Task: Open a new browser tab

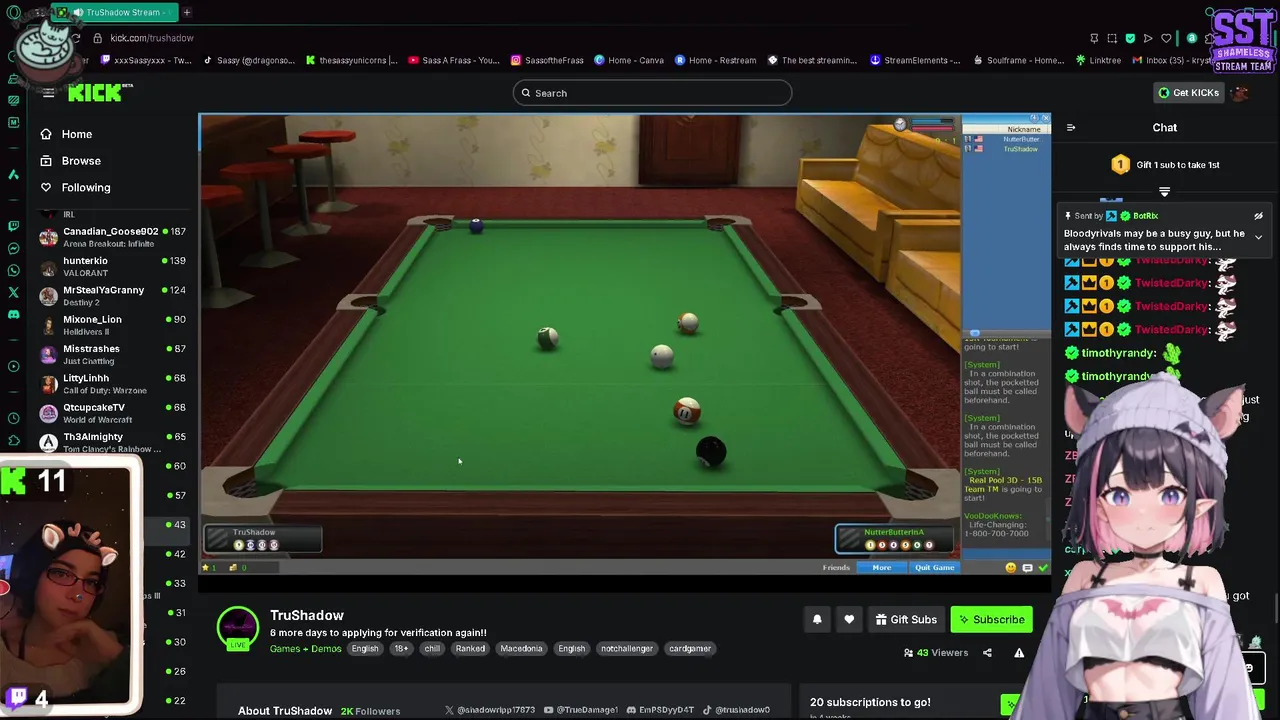Action: click(187, 12)
